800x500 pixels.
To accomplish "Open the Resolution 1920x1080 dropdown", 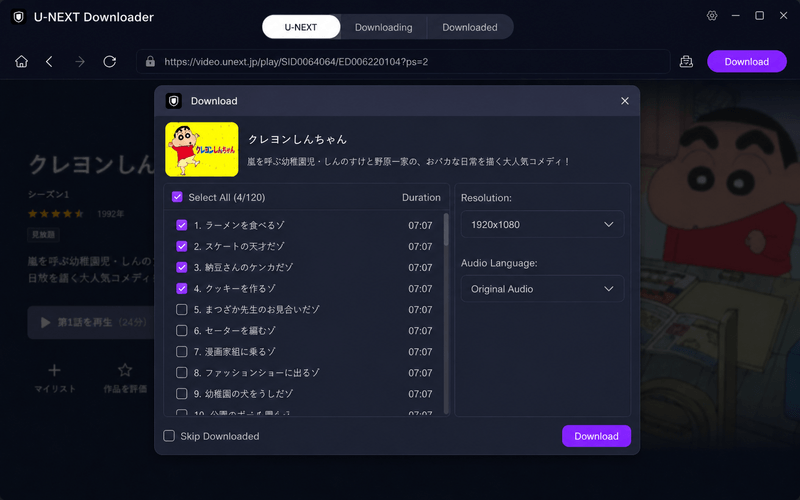I will [x=542, y=224].
